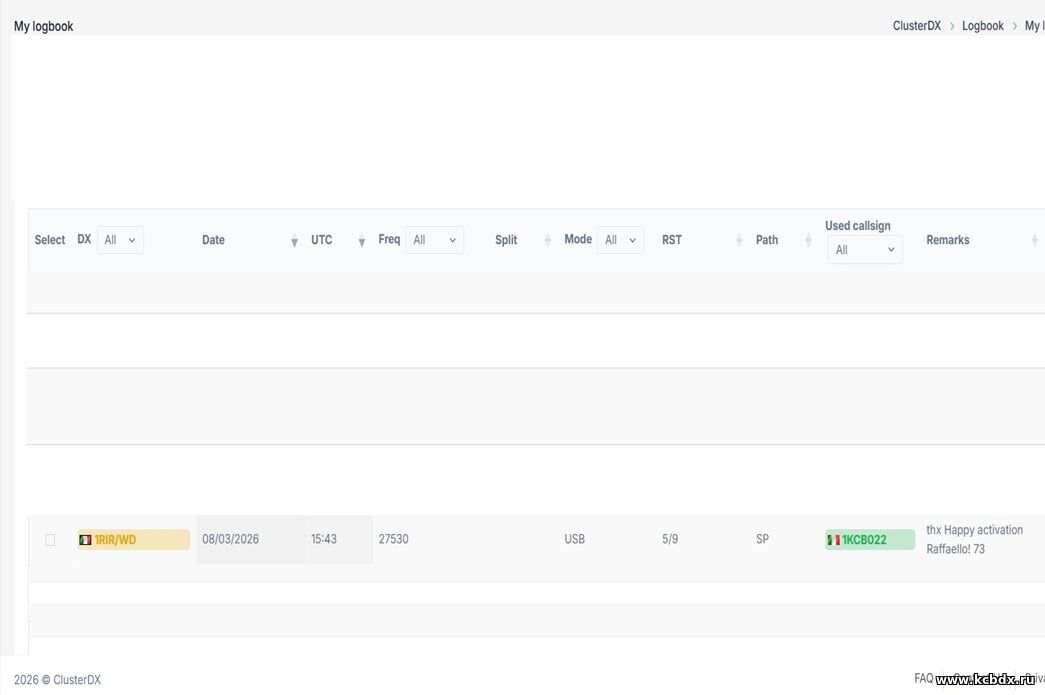Go to ClusterDX in the breadcrumb
The height and width of the screenshot is (695, 1045).
pos(916,26)
